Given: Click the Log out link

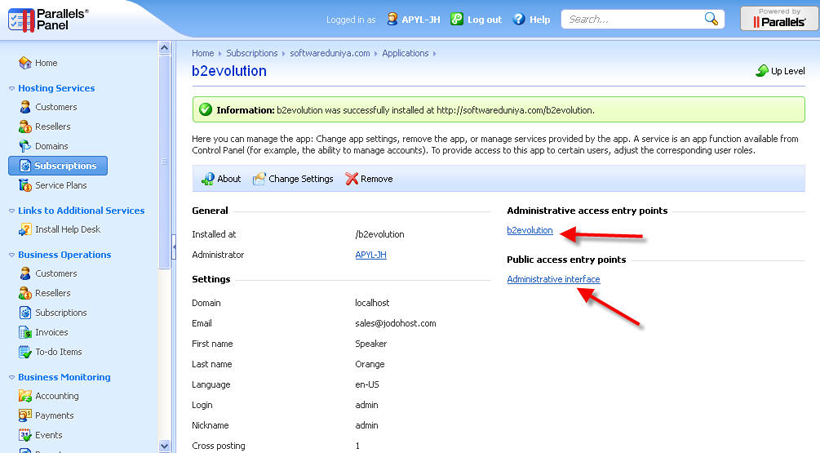Looking at the screenshot, I should 476,19.
